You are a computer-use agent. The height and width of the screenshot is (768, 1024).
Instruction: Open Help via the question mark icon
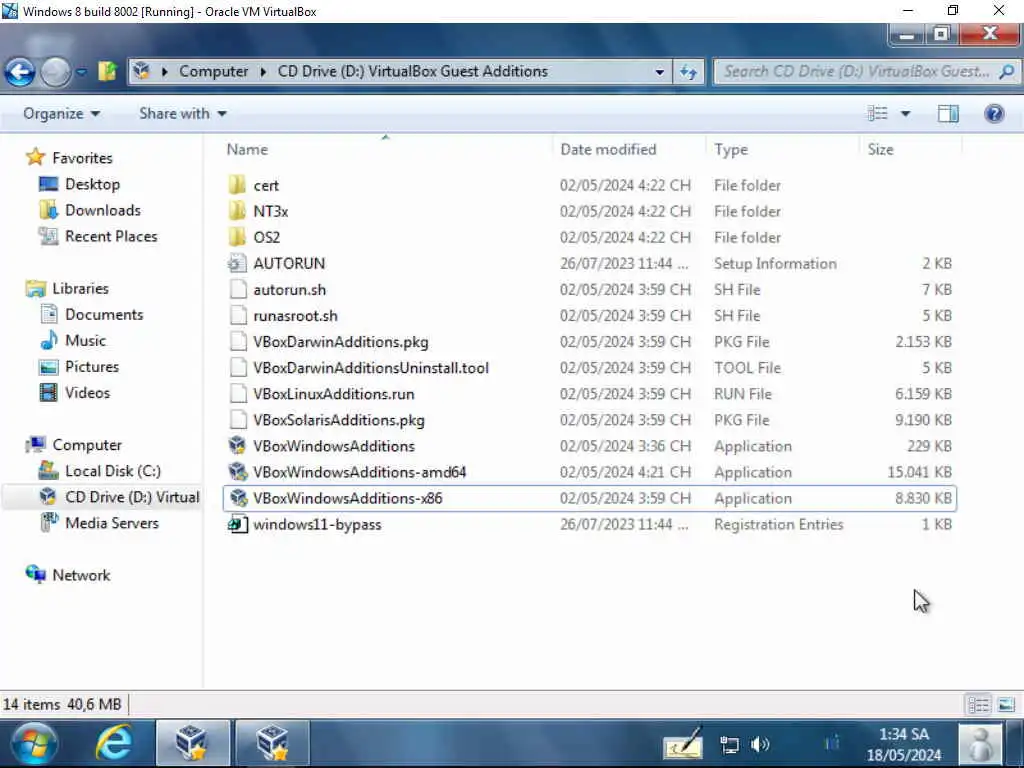[994, 114]
